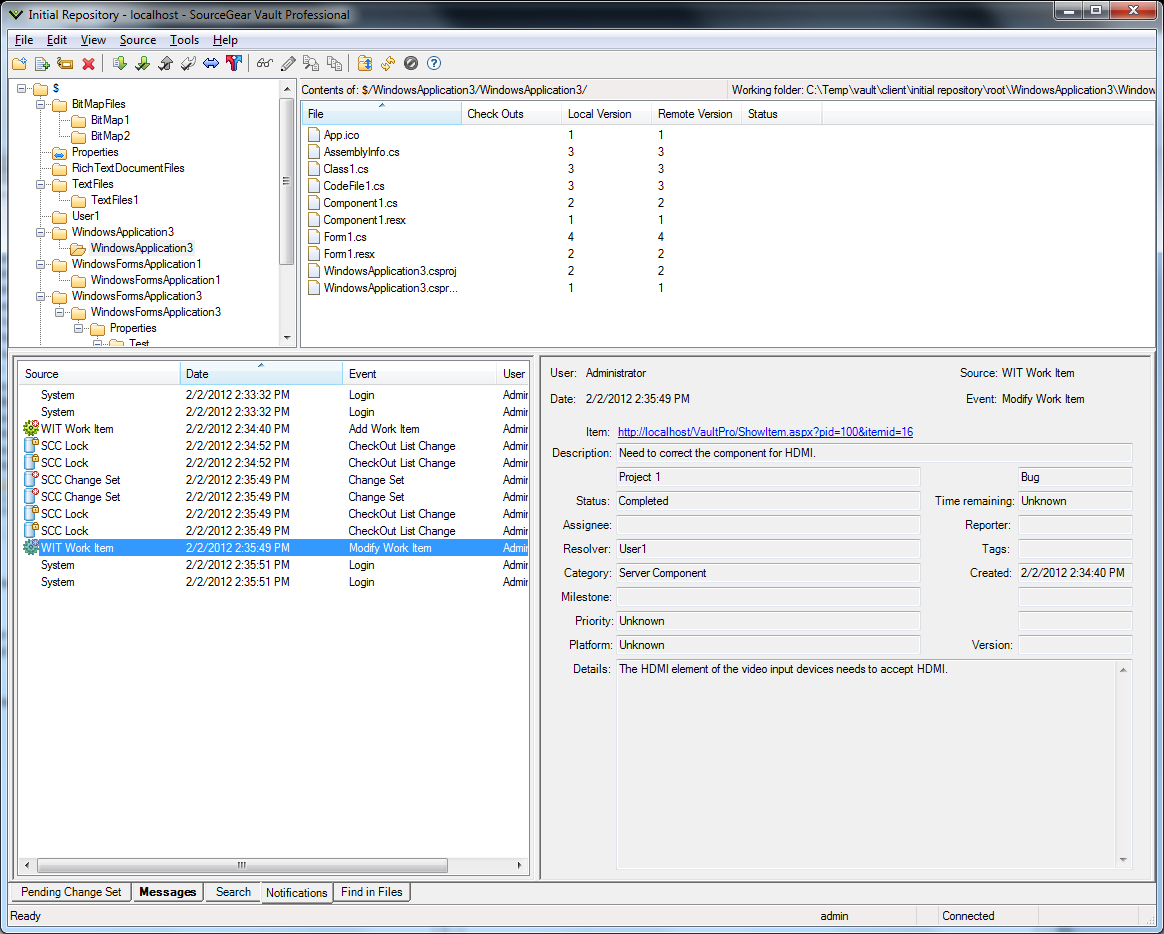Viewport: 1164px width, 934px height.
Task: Sort the file list by Remote Version column
Action: (x=695, y=114)
